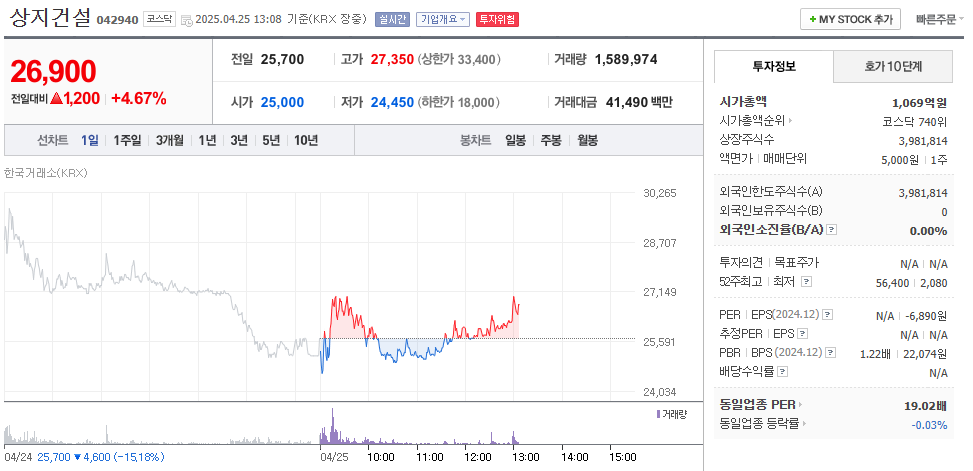Click the intraday price line chart

tap(420, 336)
